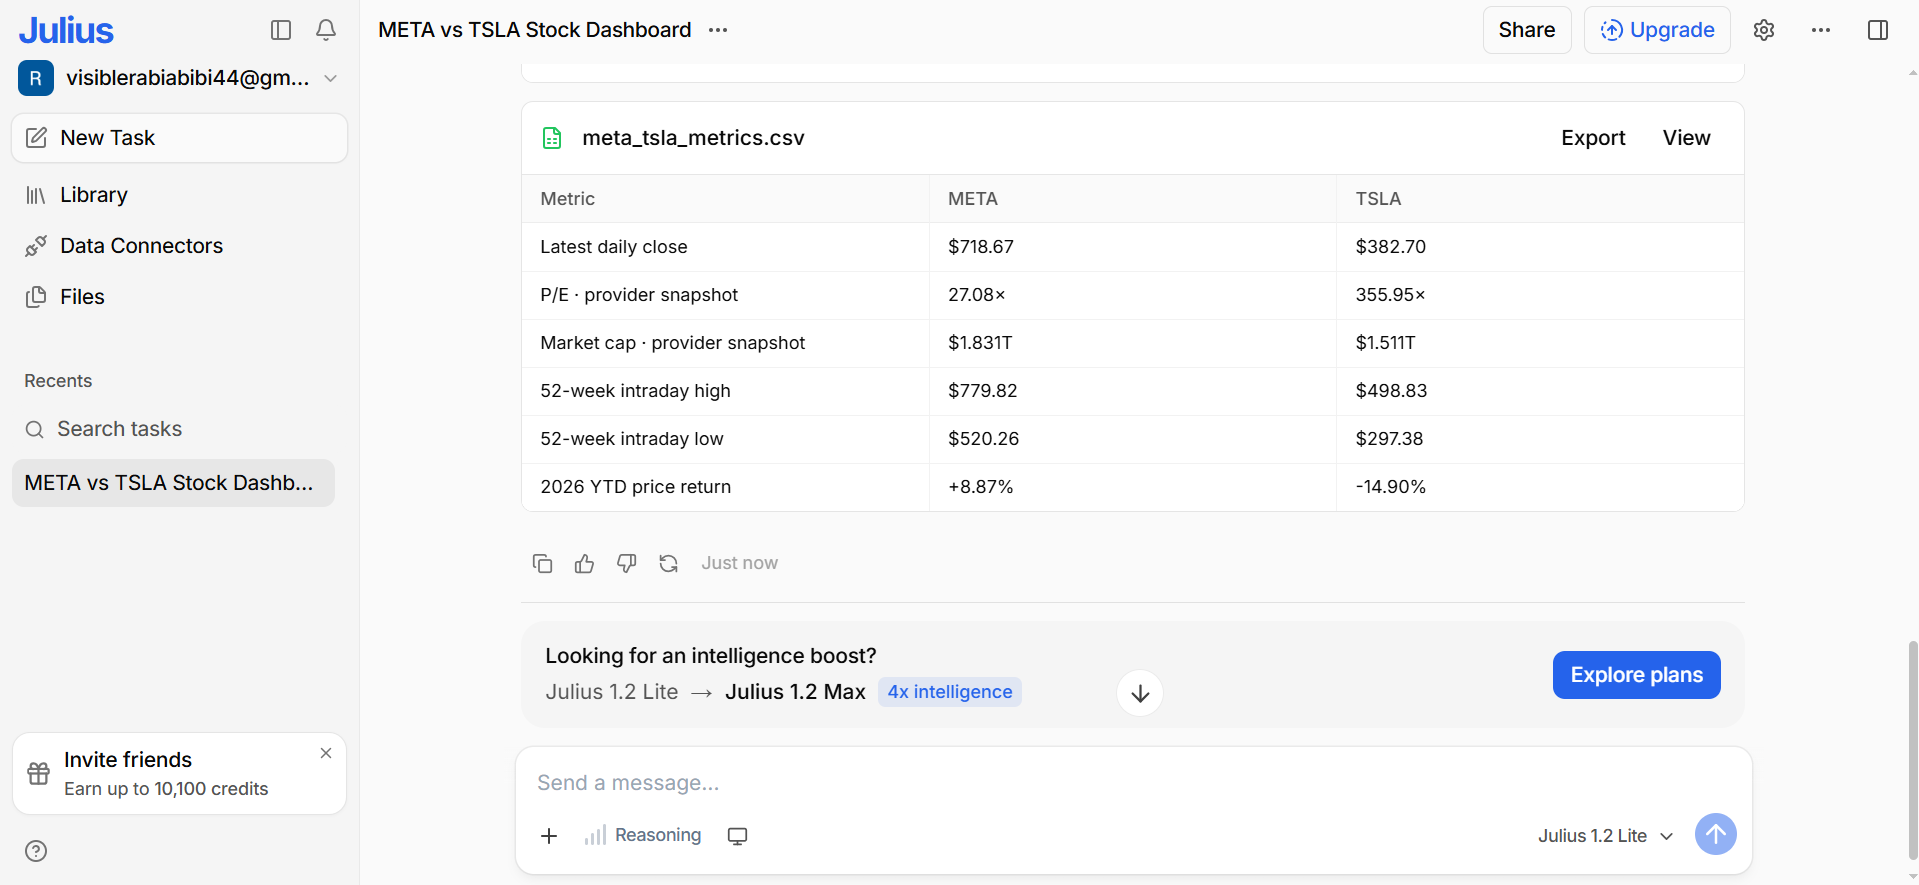This screenshot has width=1919, height=885.
Task: Select the META vs TSLA Stock Dashboard task
Action: tap(173, 483)
